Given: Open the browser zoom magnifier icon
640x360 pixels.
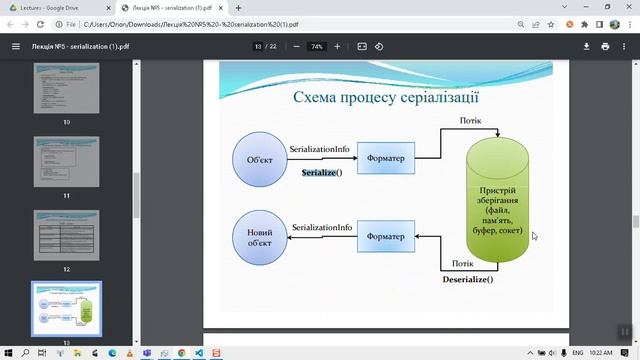Looking at the screenshot, I should pos(520,24).
